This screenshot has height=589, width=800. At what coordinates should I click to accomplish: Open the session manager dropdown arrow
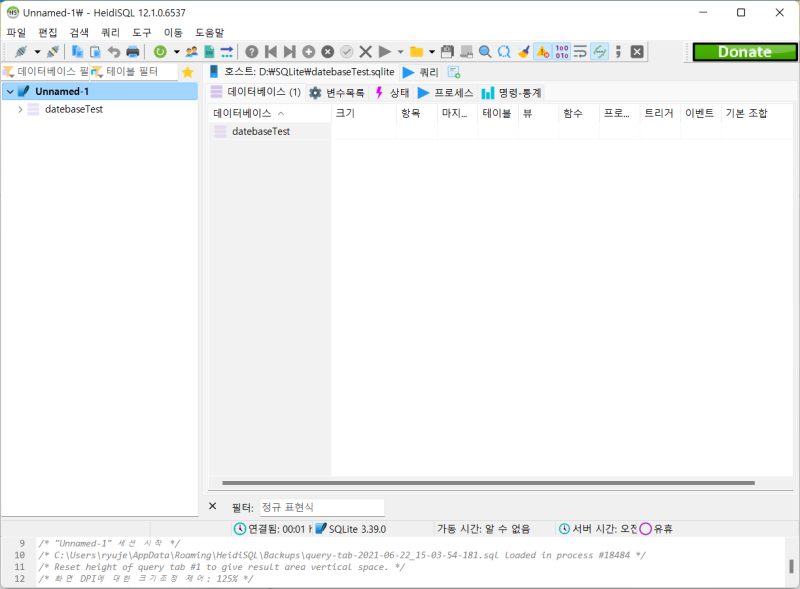click(x=37, y=52)
